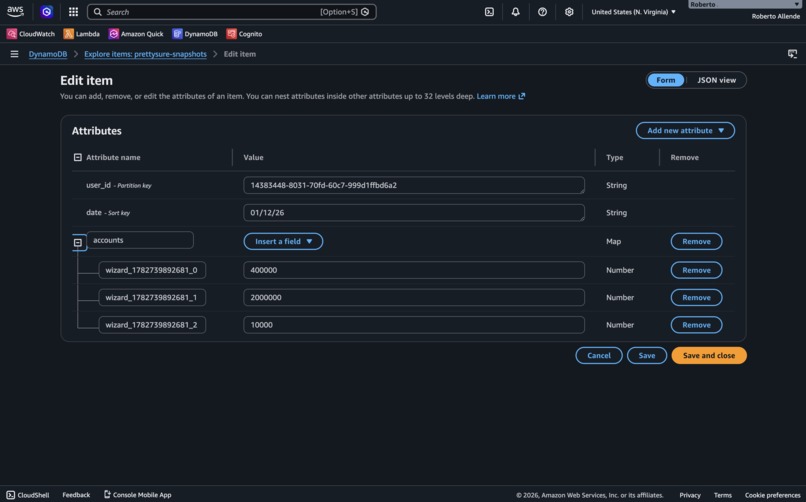Open the Amazon Quick favorite shortcut

tap(136, 34)
